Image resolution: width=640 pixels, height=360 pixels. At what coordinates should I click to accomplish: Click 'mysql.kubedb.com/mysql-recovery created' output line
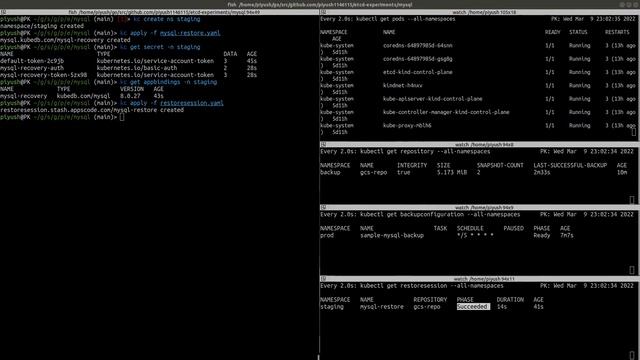pyautogui.click(x=65, y=40)
